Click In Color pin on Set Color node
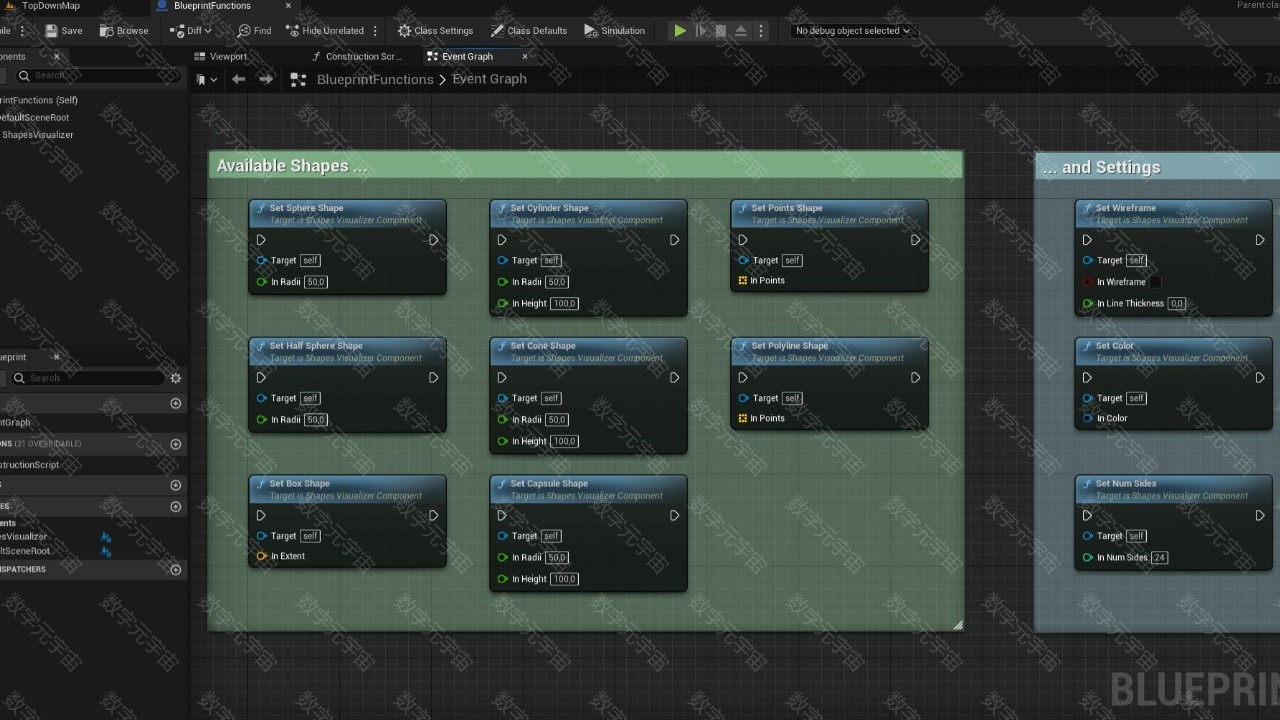 tap(1088, 419)
